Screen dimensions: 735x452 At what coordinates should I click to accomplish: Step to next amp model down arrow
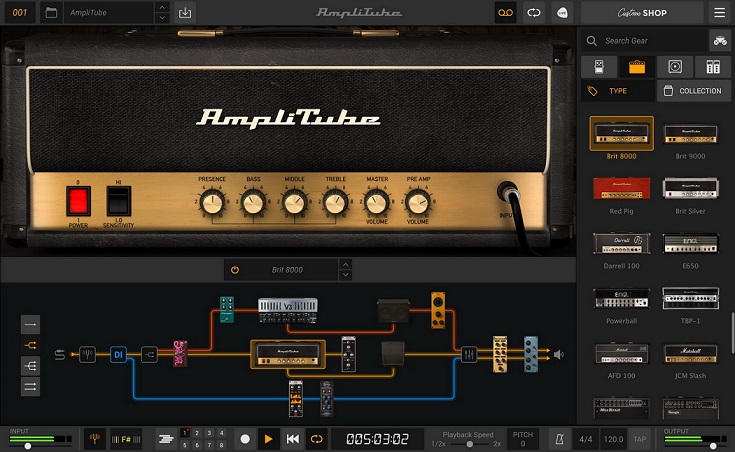tap(345, 275)
